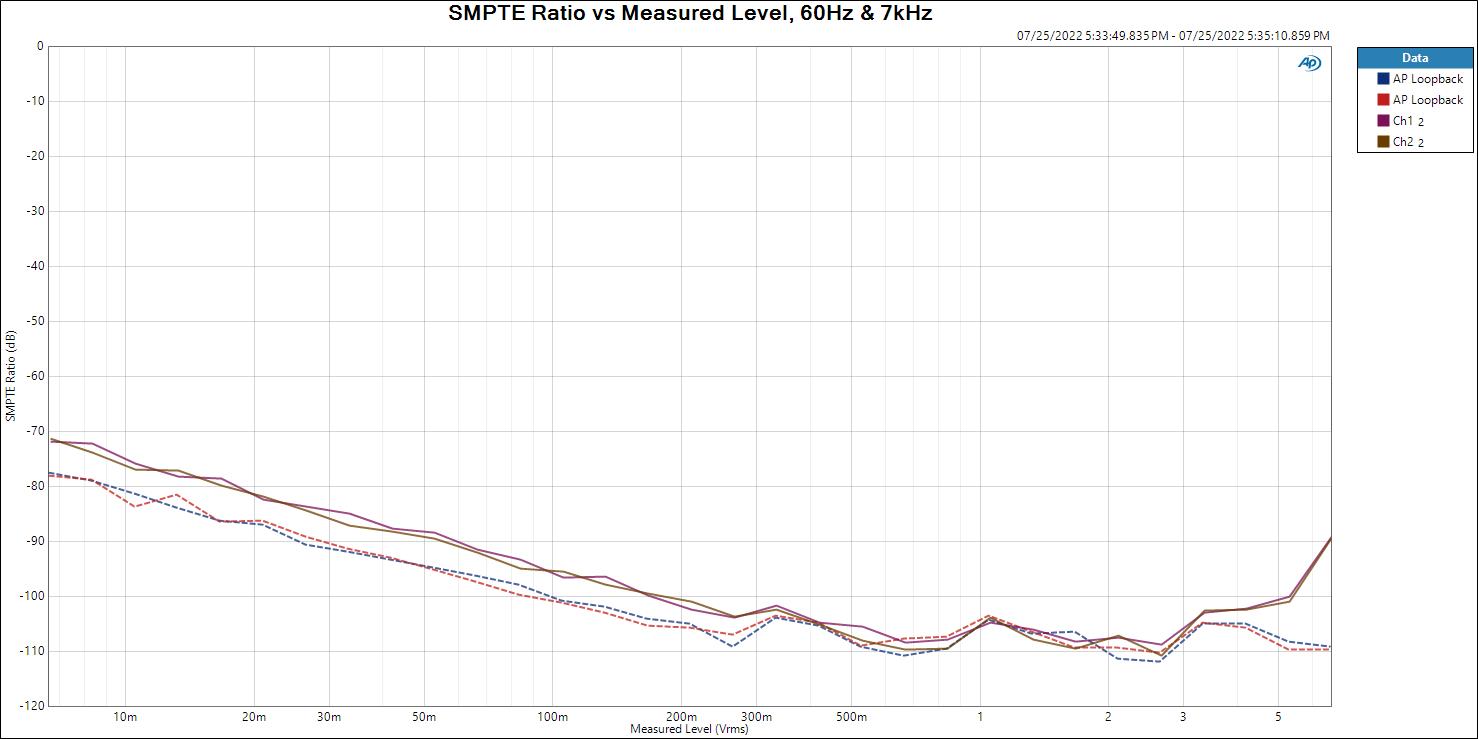Click the measurement timestamp text
This screenshot has width=1478, height=739.
click(x=1173, y=35)
